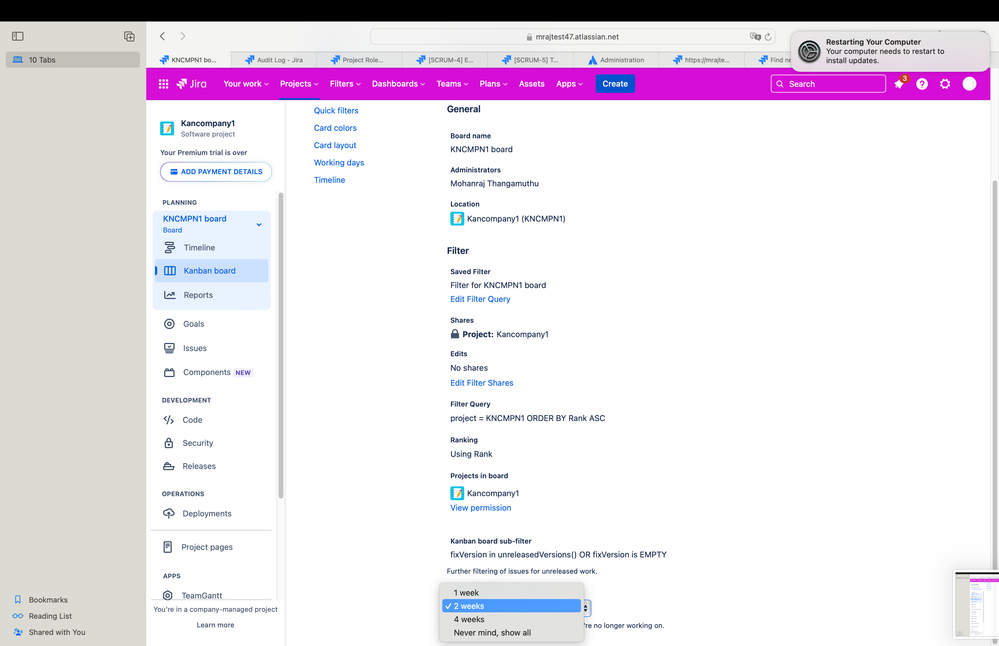The width and height of the screenshot is (999, 646).
Task: Open View permission link
Action: coord(480,508)
